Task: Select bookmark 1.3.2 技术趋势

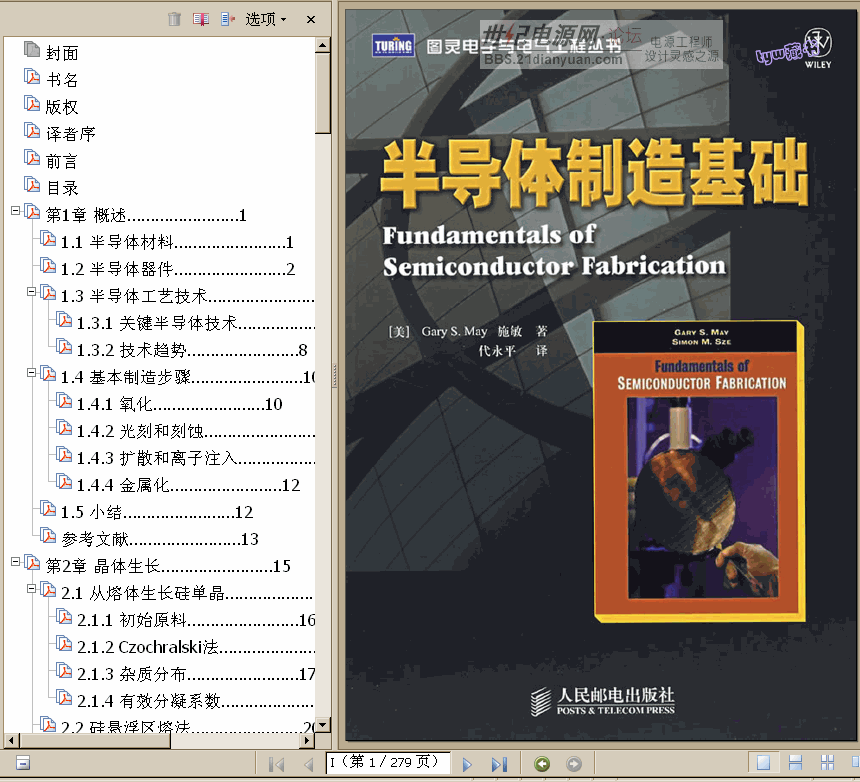Action: pyautogui.click(x=192, y=350)
